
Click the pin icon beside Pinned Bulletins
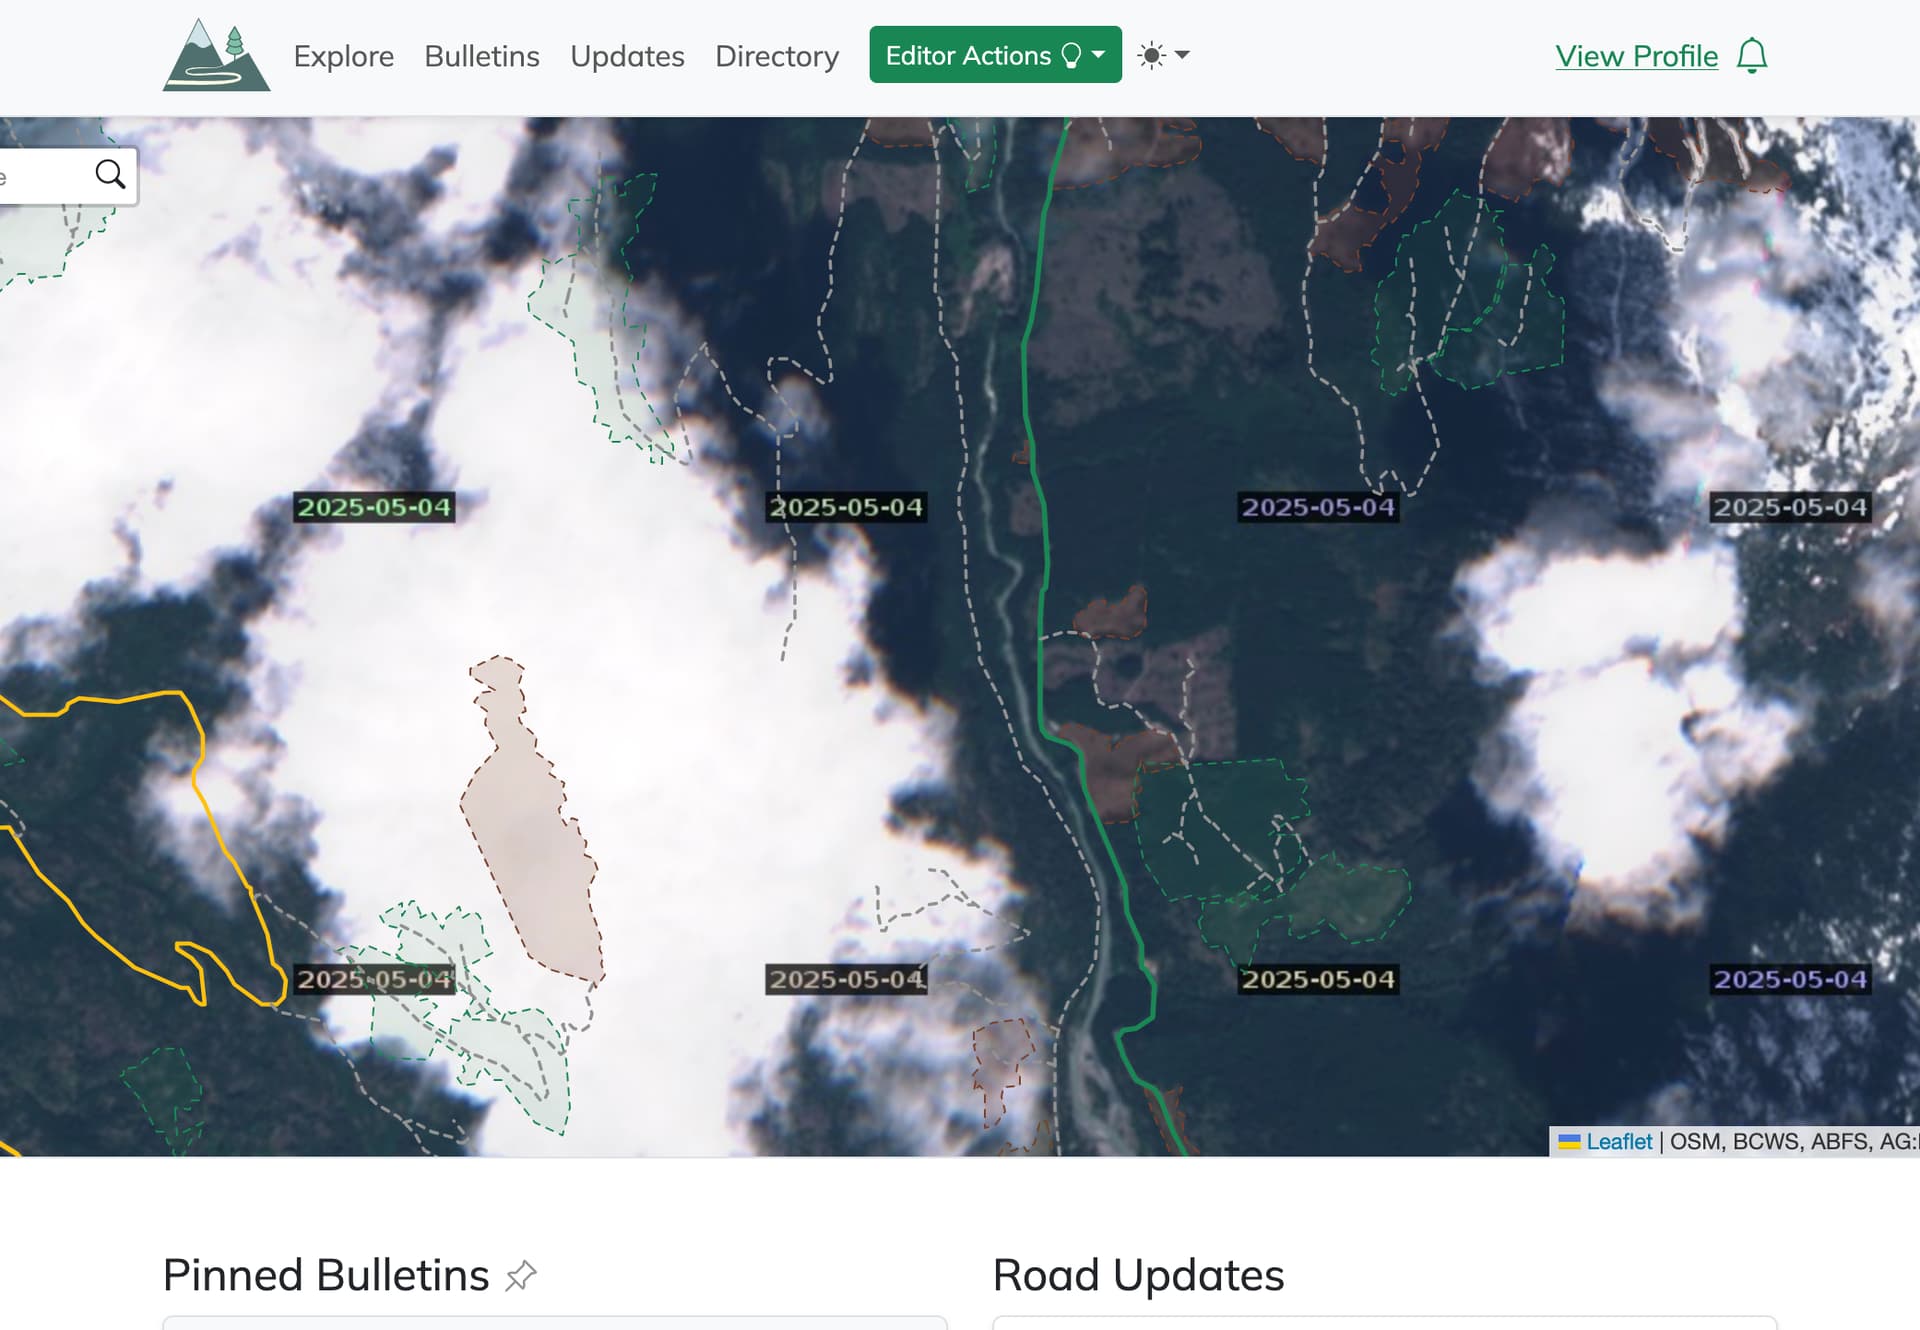point(521,1275)
